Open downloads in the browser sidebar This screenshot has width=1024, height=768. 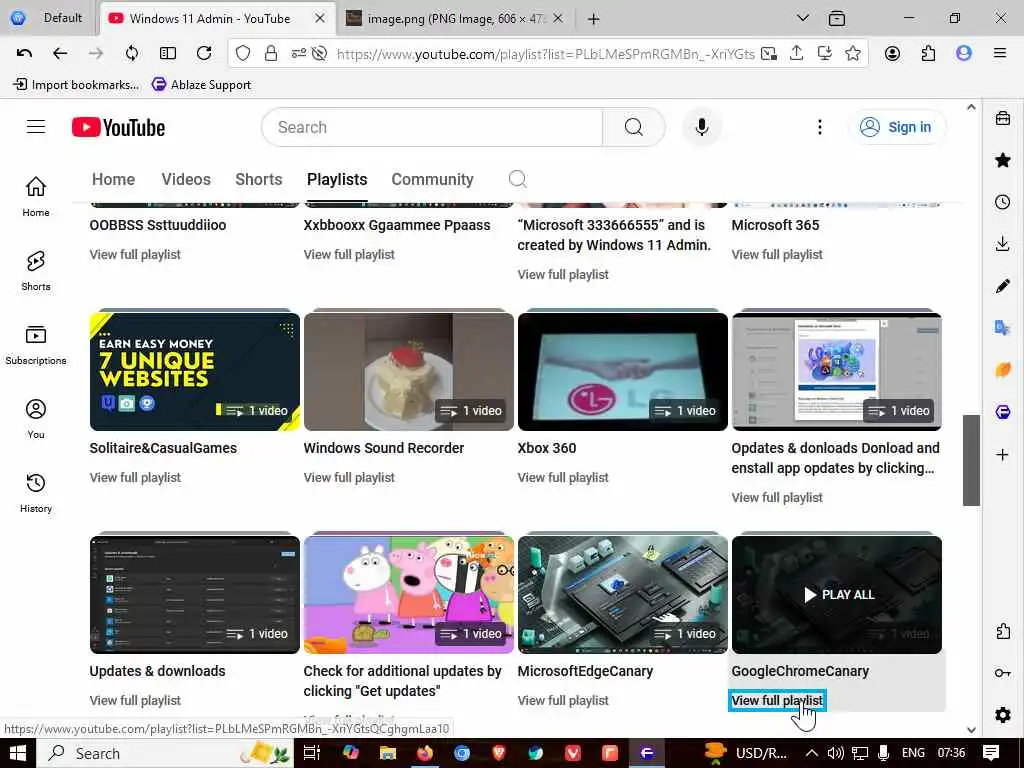tap(1003, 244)
